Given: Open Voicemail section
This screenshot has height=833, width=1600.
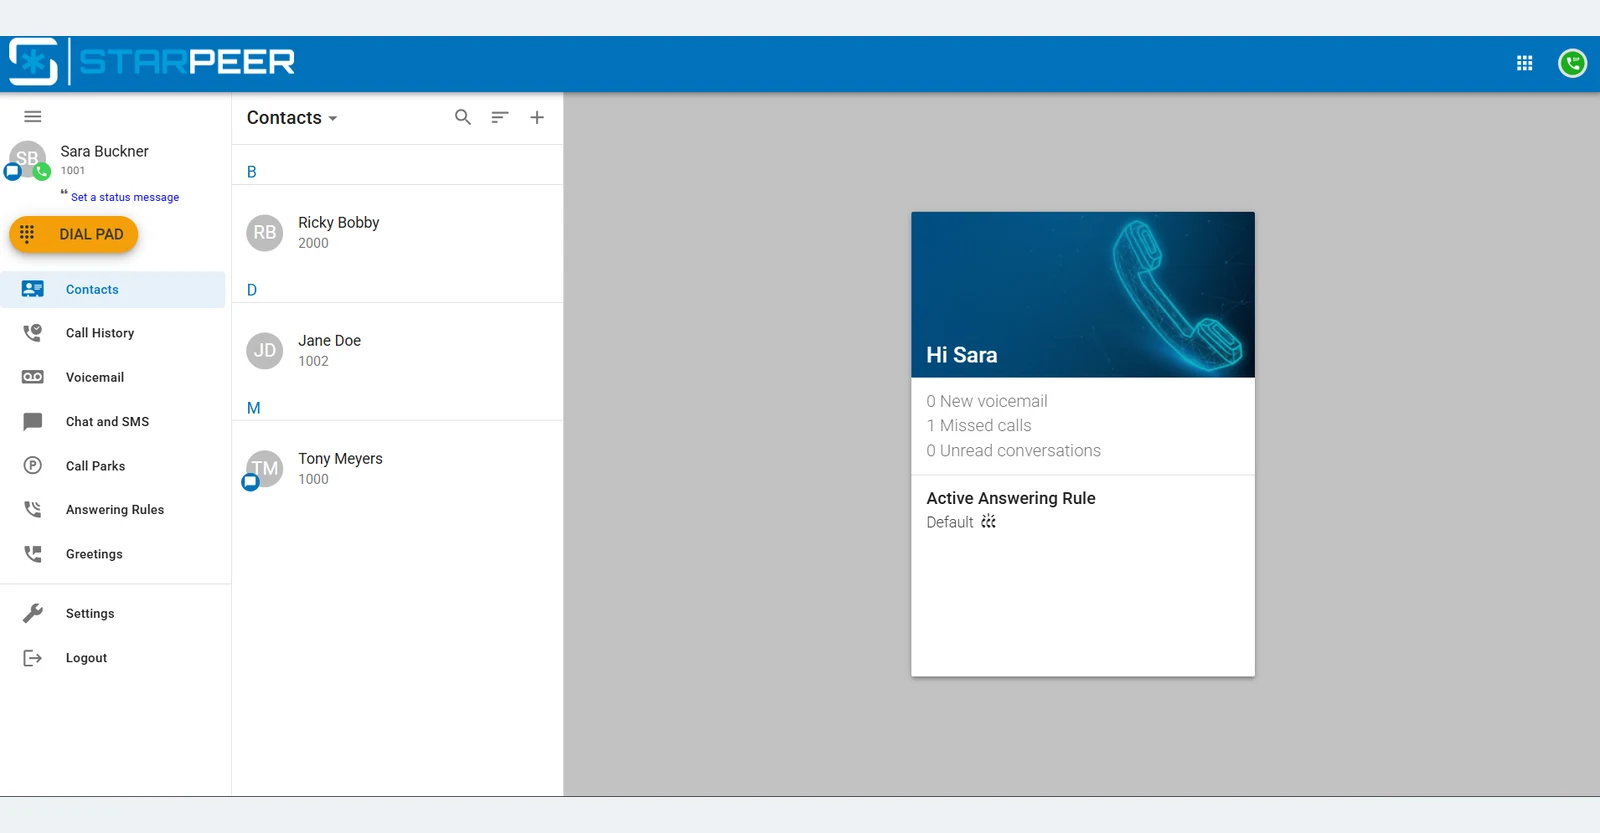Looking at the screenshot, I should coord(113,377).
